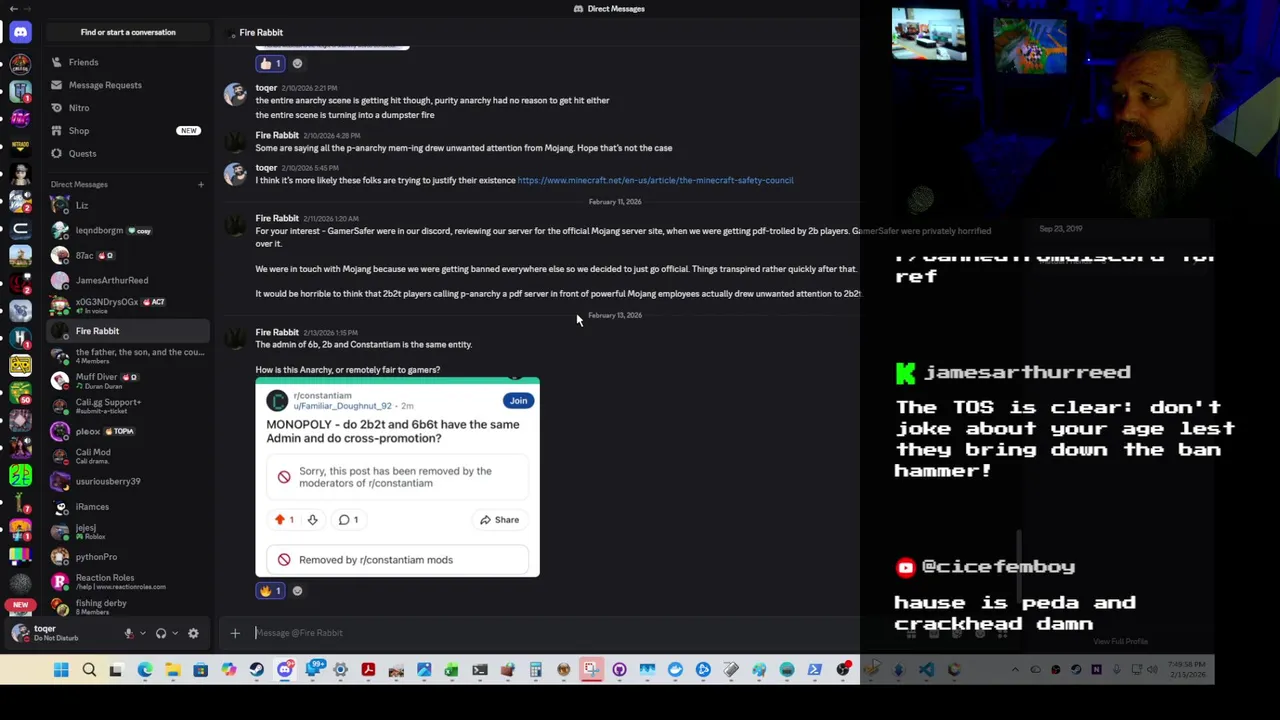Screen dimensions: 1280x720
Task: Click Find or start a conversation
Action: (128, 32)
